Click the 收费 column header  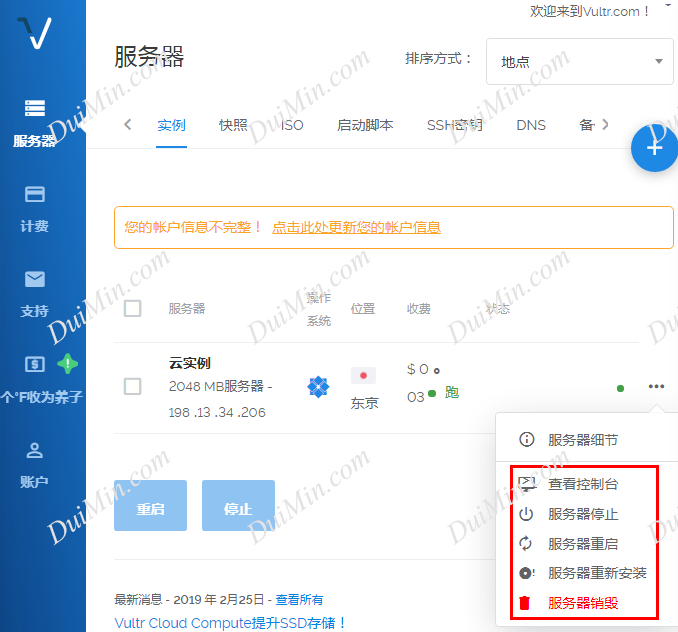pyautogui.click(x=419, y=309)
